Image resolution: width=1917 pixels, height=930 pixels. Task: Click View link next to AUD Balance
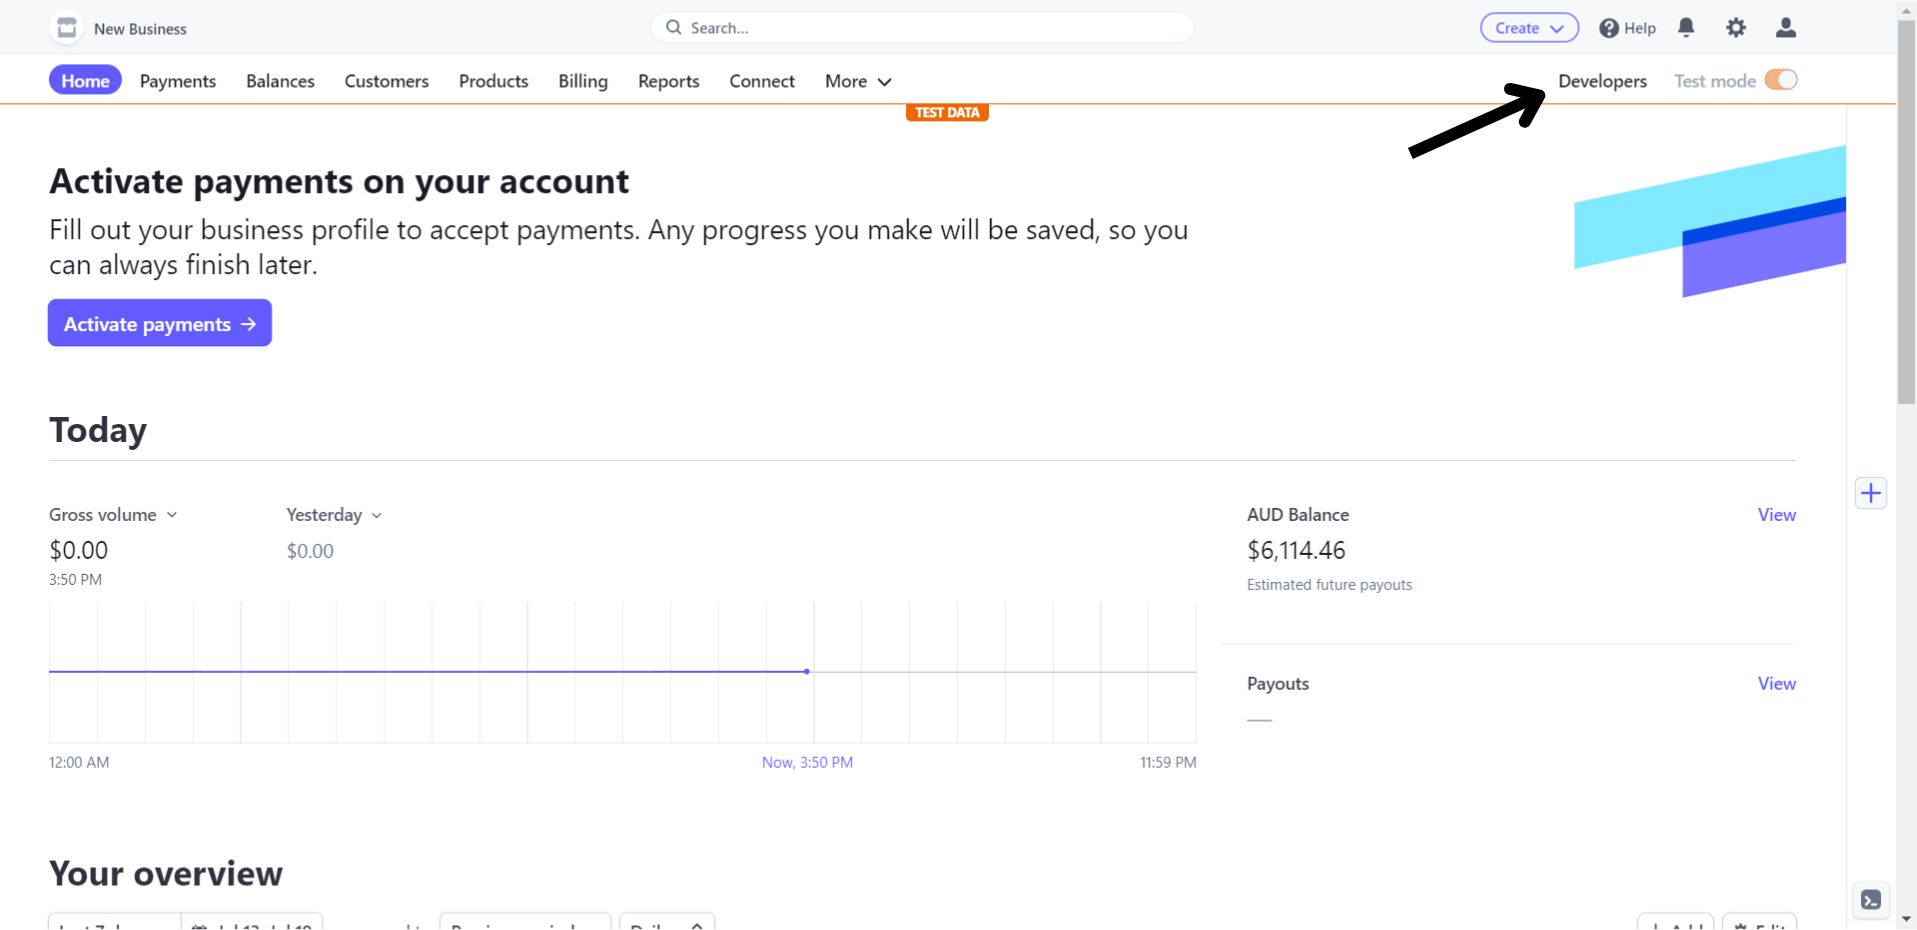(1776, 515)
